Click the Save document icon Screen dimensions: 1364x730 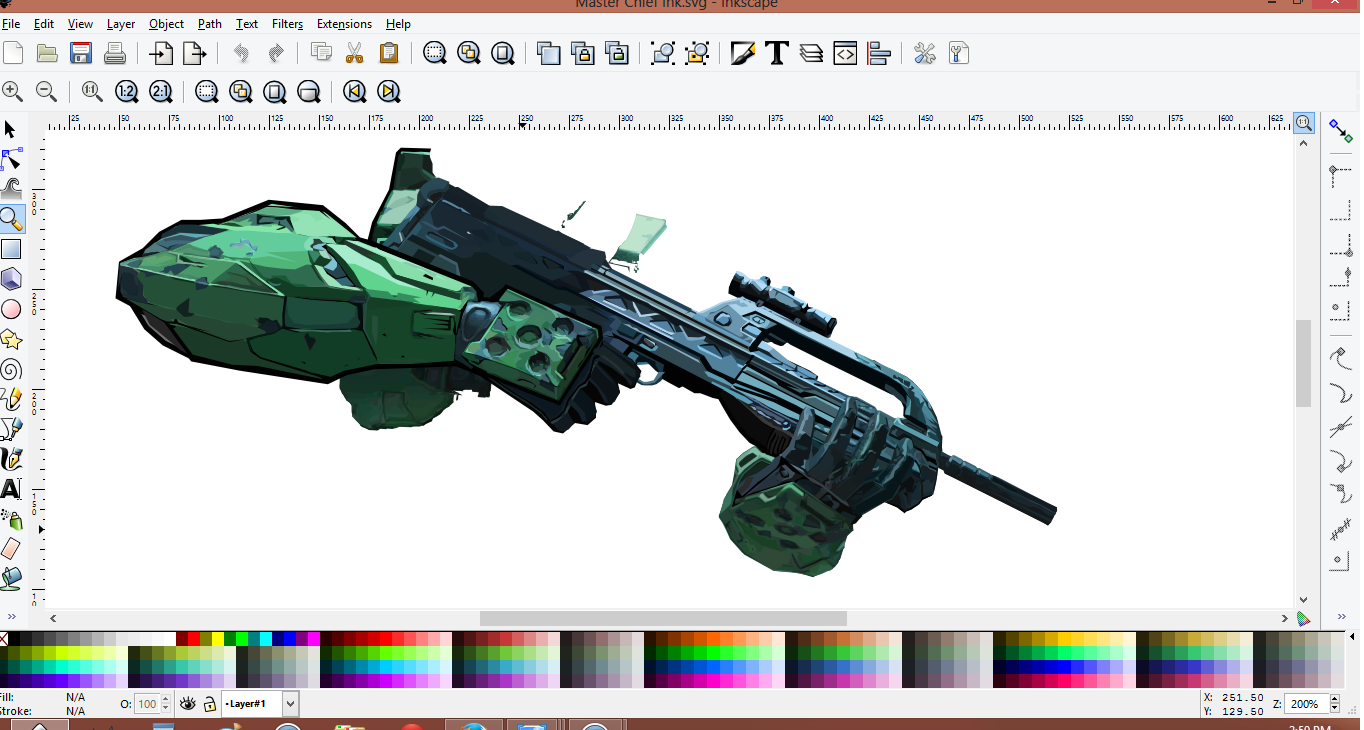[80, 53]
